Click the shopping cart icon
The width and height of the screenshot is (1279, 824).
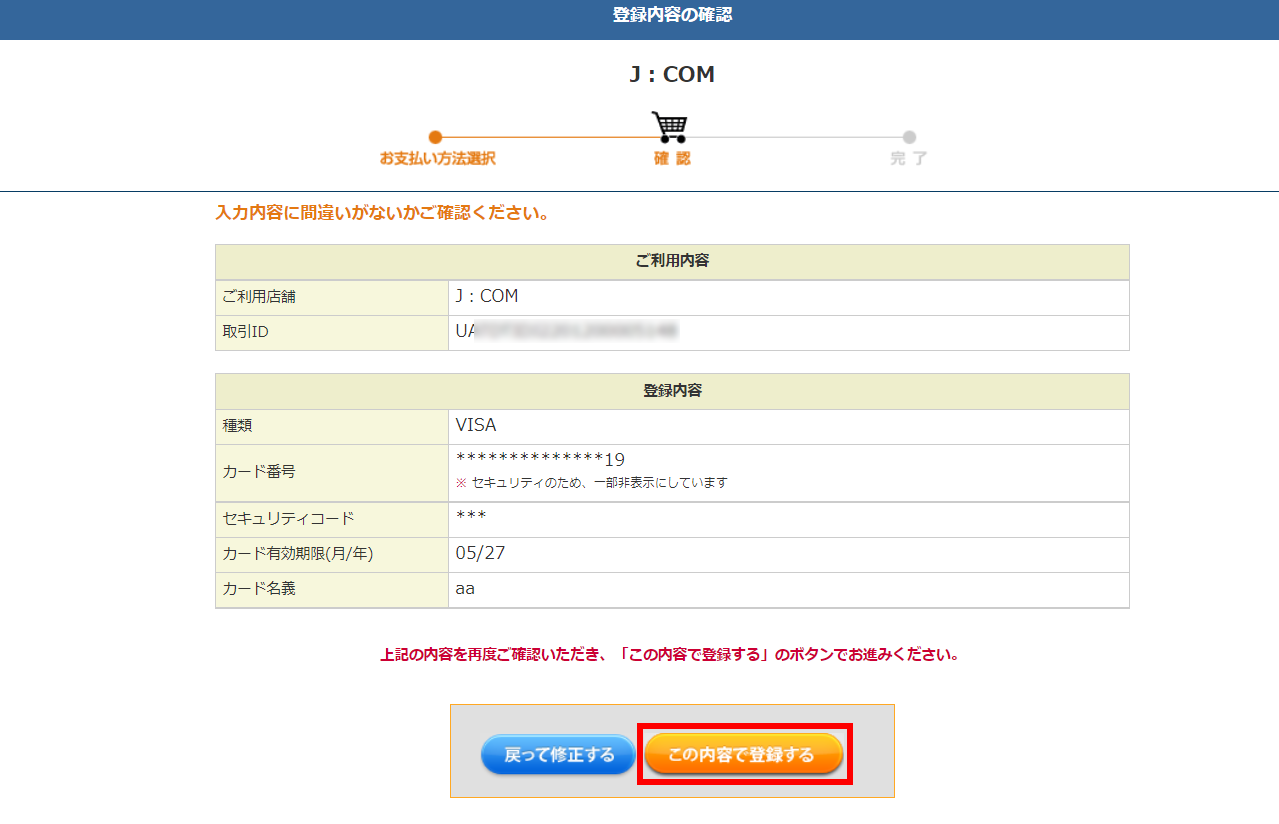click(670, 127)
